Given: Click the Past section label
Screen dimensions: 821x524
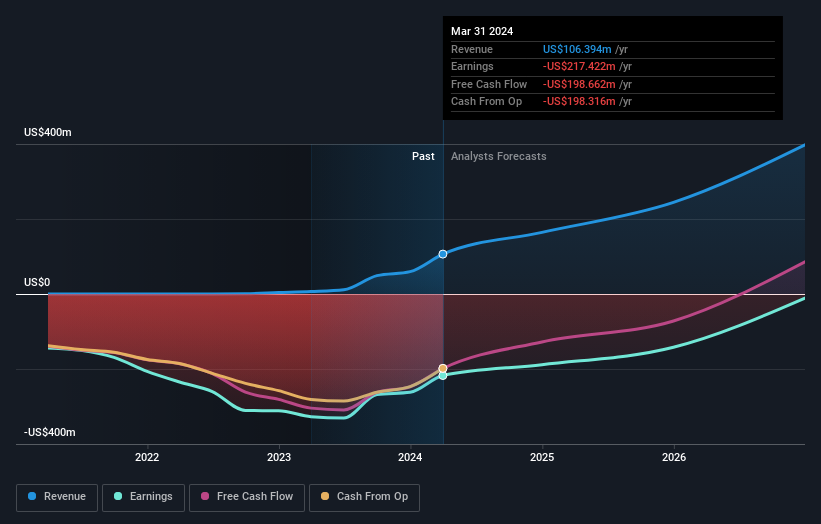Looking at the screenshot, I should [x=423, y=156].
